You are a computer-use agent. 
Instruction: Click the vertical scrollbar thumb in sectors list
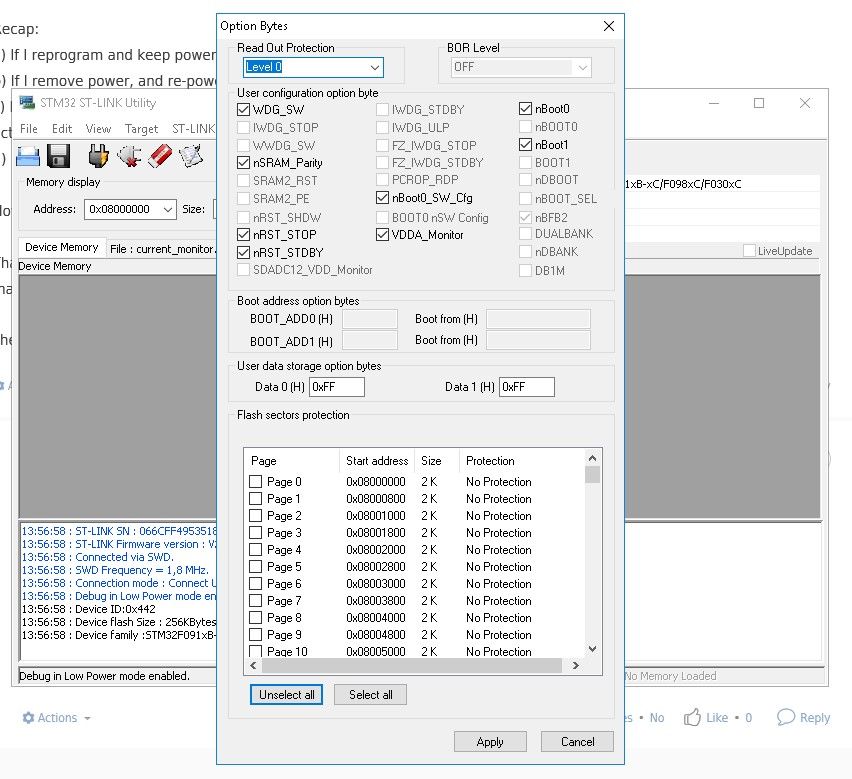click(x=592, y=474)
